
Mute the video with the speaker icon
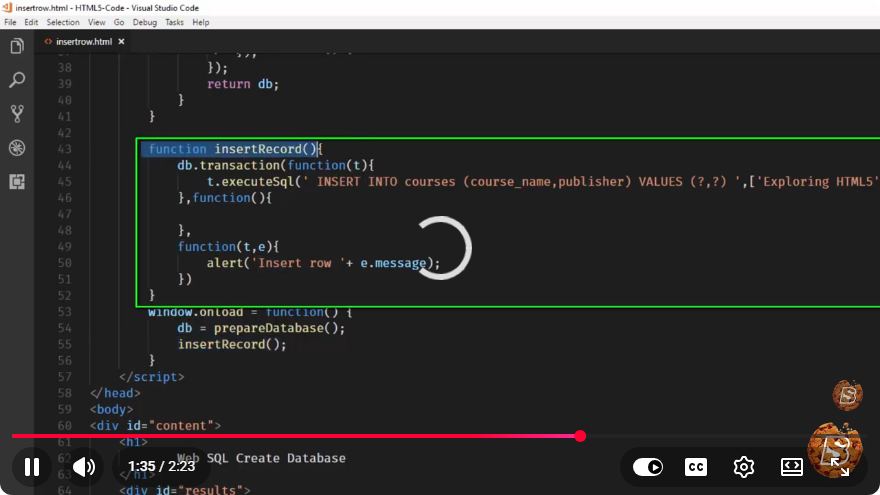coord(84,466)
